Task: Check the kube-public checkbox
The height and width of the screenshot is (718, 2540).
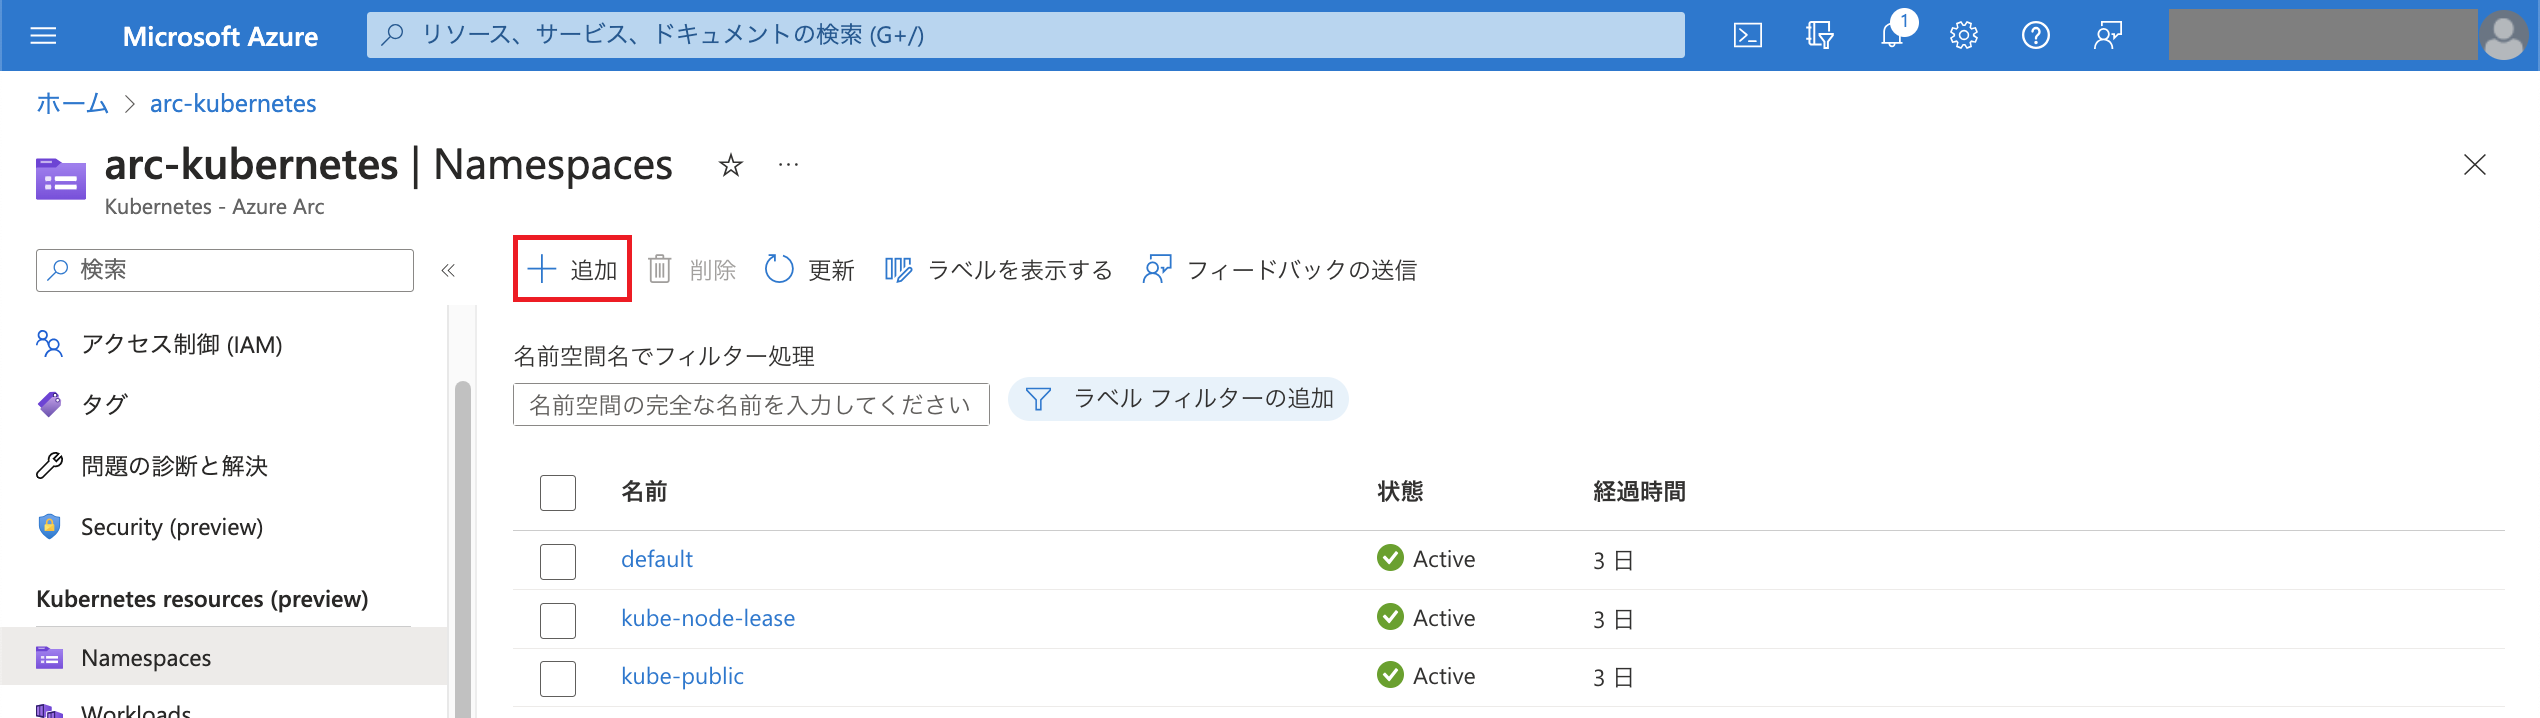Action: 558,678
